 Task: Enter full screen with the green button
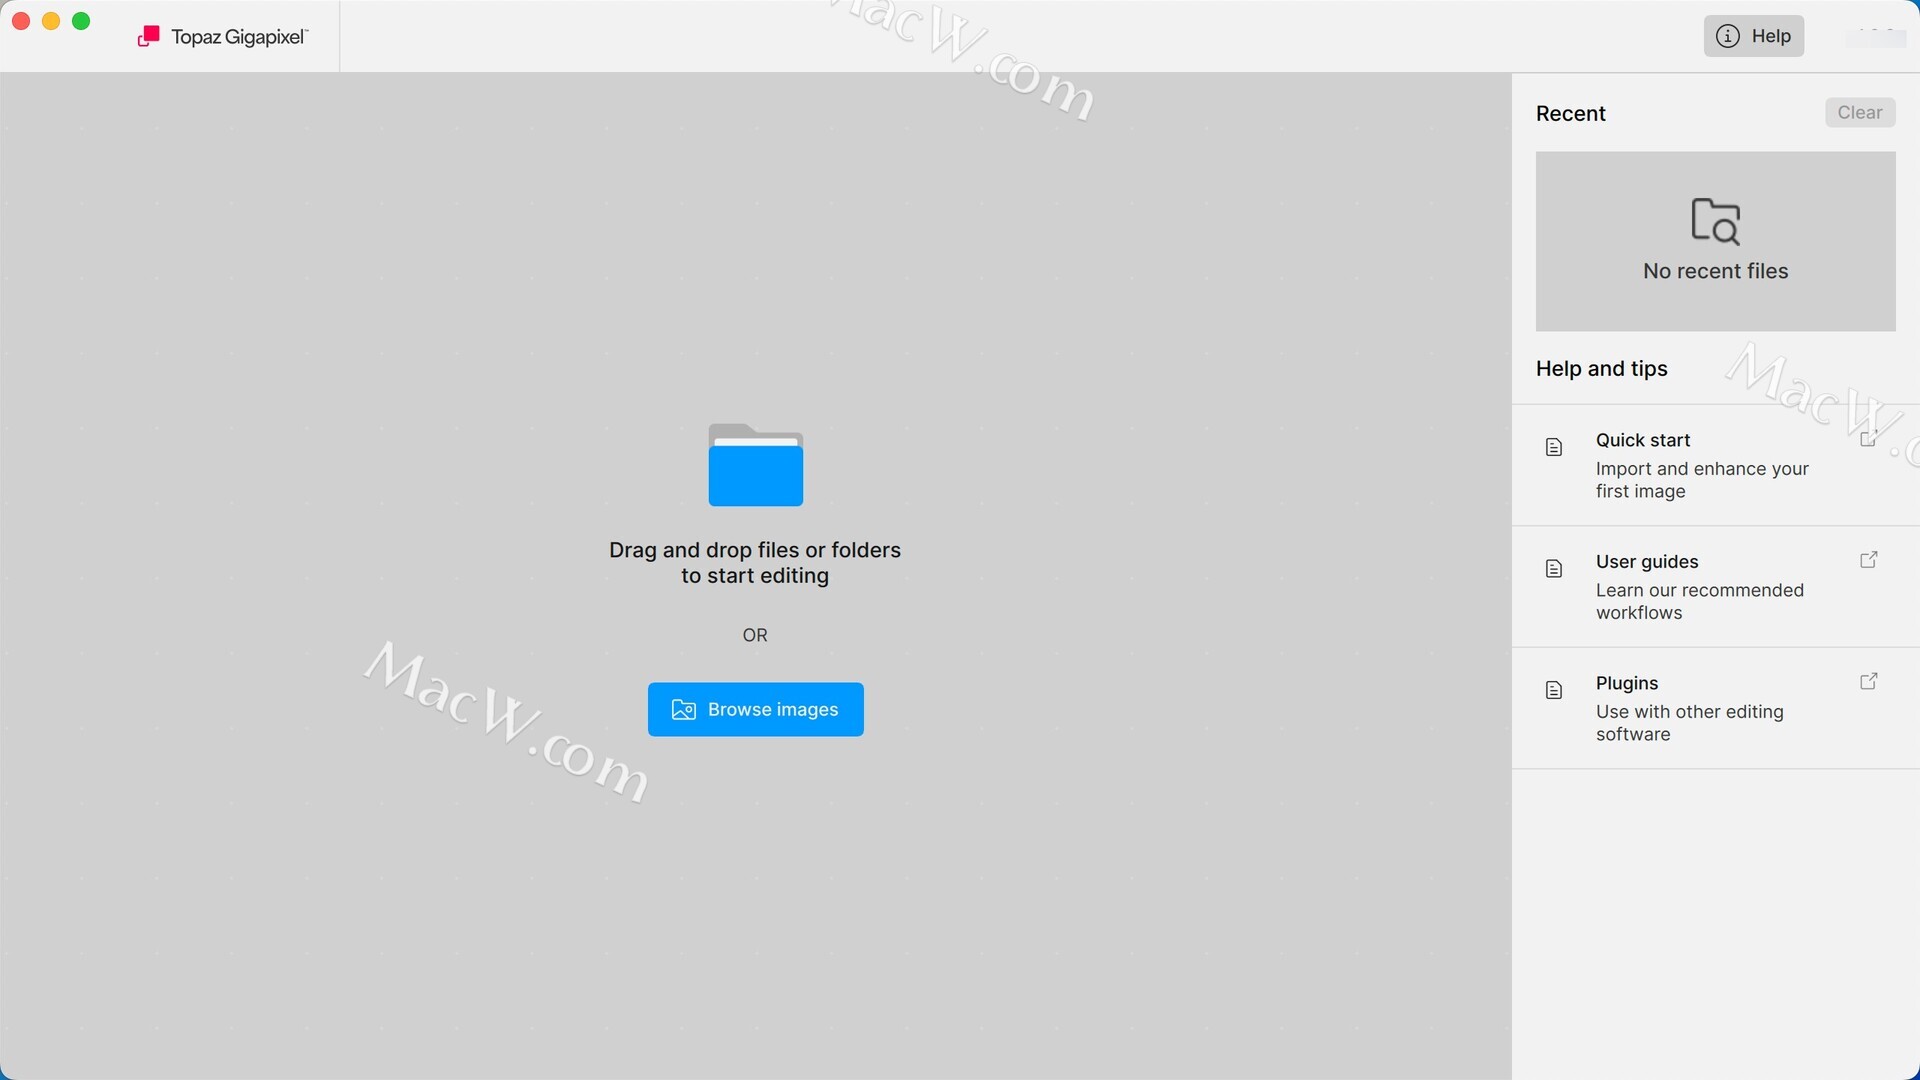tap(82, 21)
